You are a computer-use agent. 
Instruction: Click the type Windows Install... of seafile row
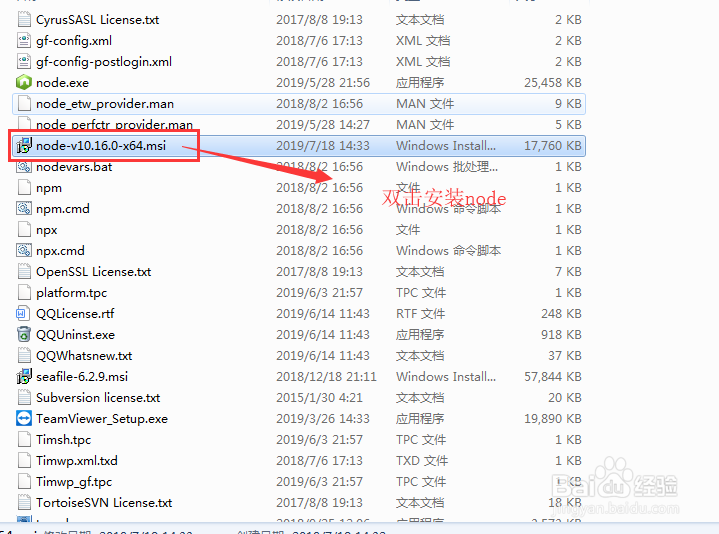(x=446, y=377)
